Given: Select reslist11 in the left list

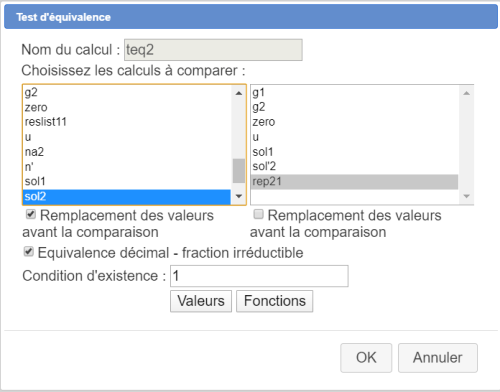Looking at the screenshot, I should click(127, 122).
